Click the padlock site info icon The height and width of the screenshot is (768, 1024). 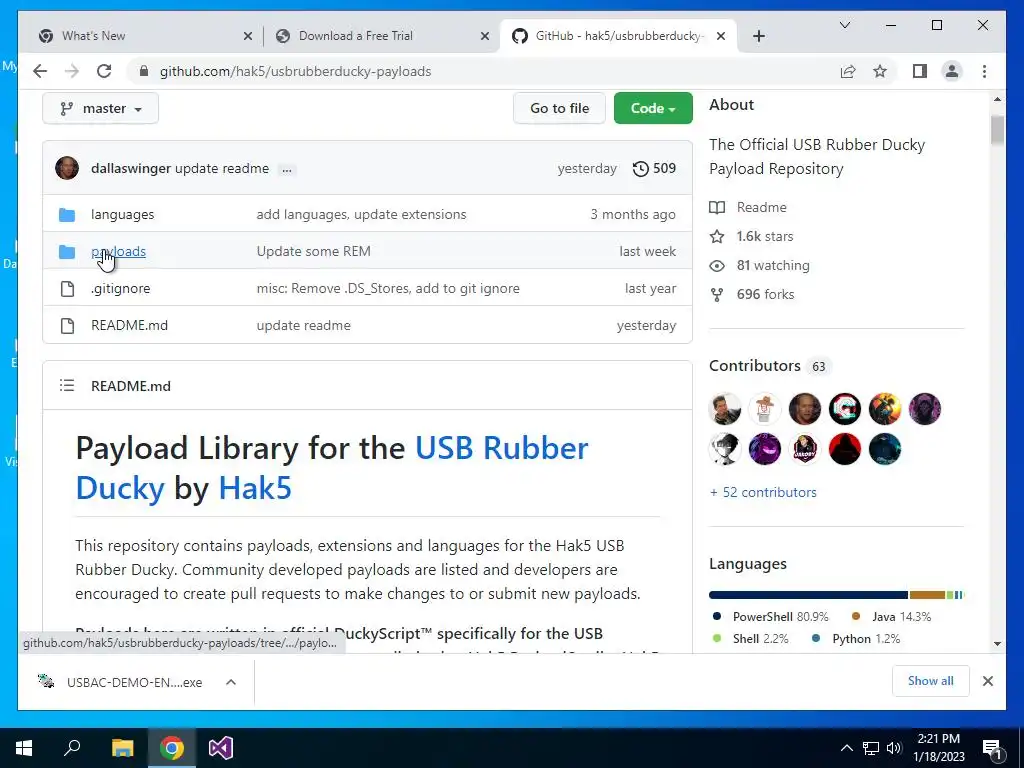[x=144, y=71]
